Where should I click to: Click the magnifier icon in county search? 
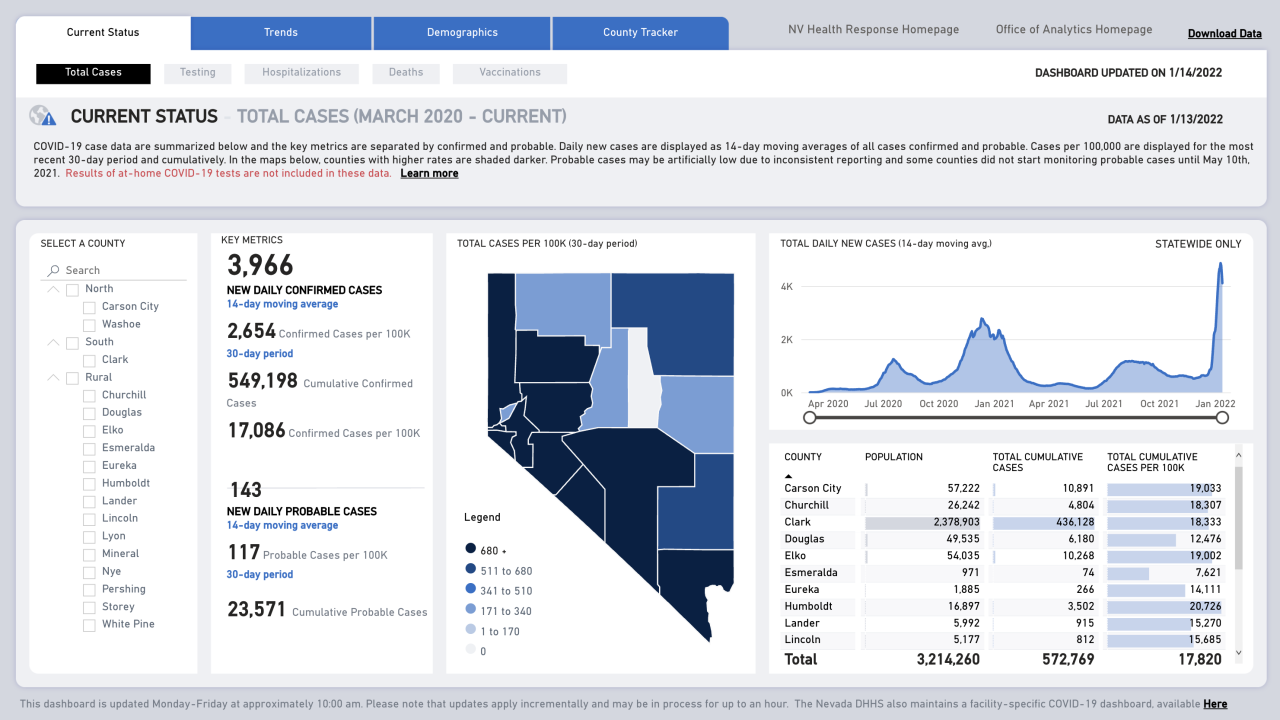[53, 271]
